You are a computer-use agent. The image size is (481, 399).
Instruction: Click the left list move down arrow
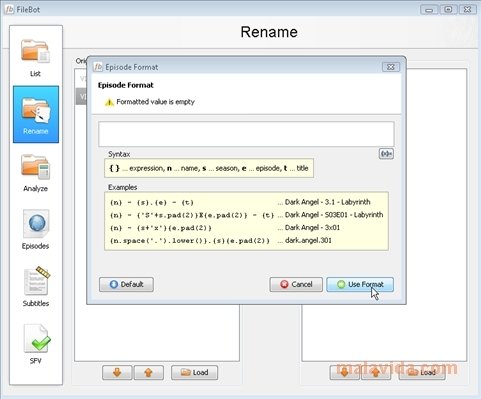point(117,372)
